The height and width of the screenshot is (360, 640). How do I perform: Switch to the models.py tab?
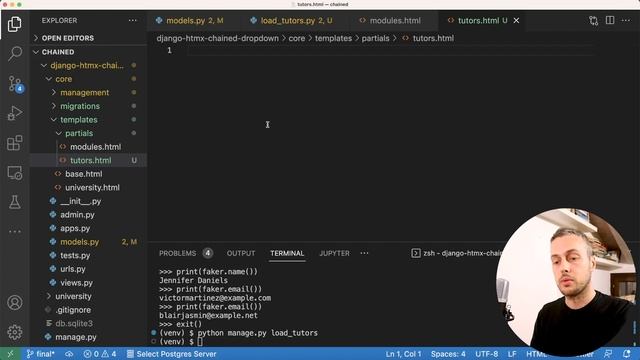190,20
